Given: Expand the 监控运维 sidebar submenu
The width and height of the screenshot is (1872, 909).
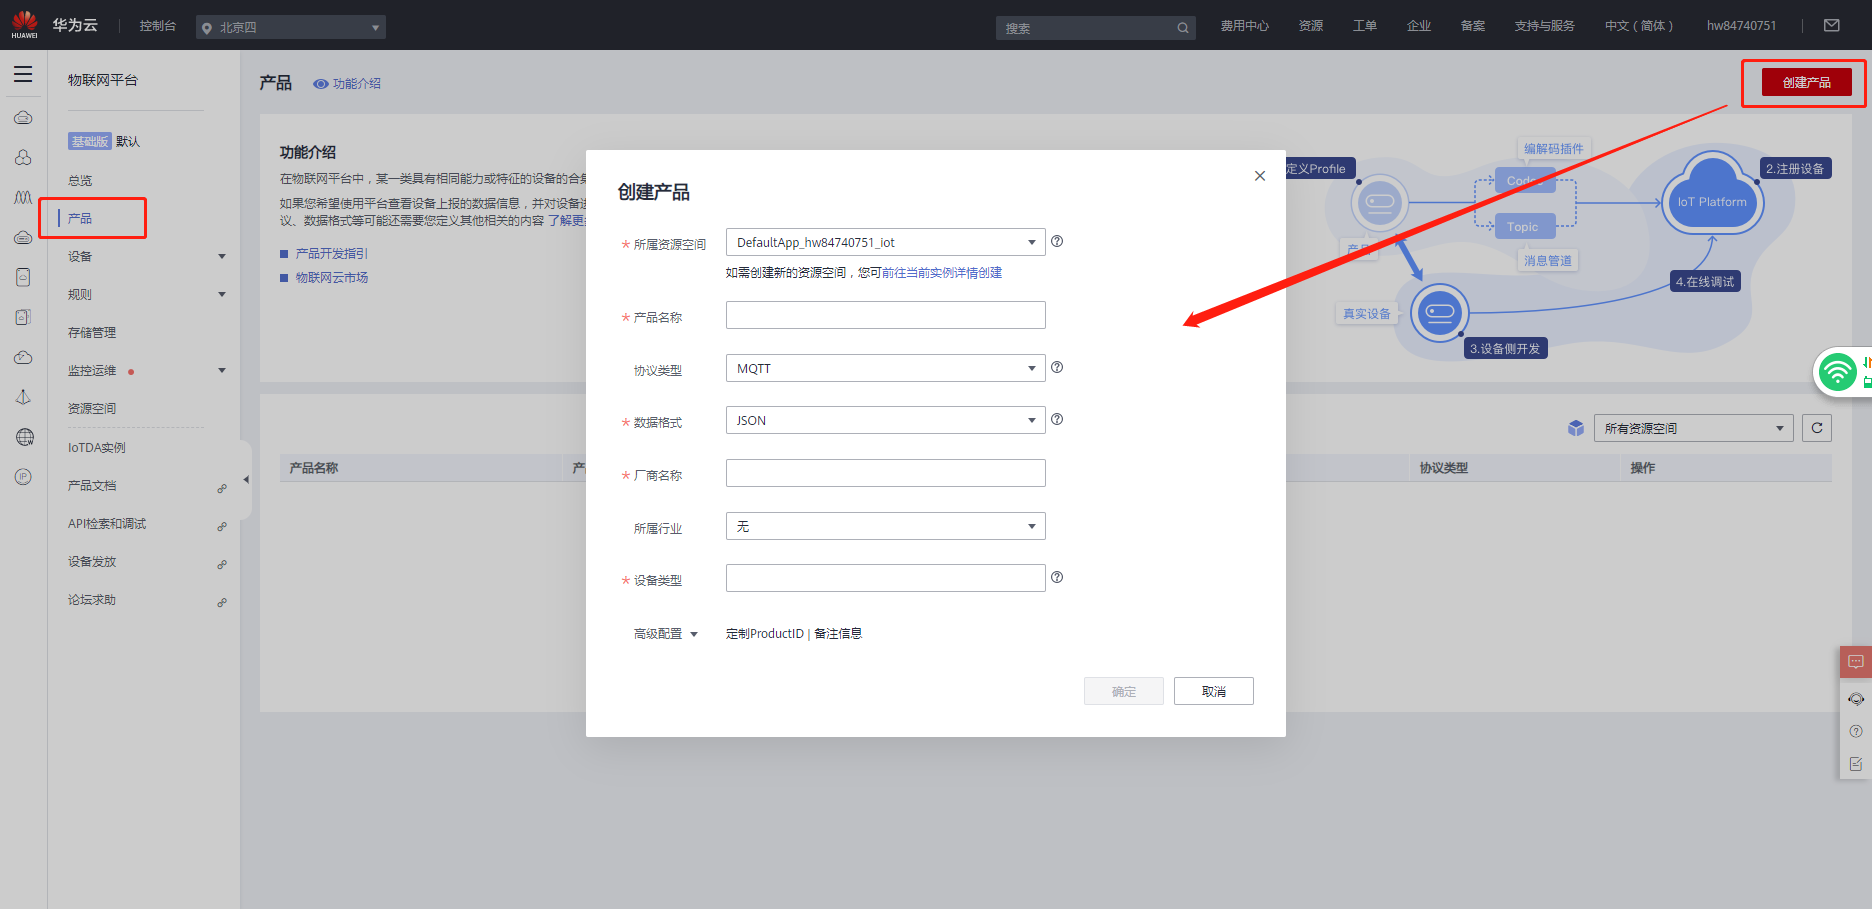Looking at the screenshot, I should point(222,371).
